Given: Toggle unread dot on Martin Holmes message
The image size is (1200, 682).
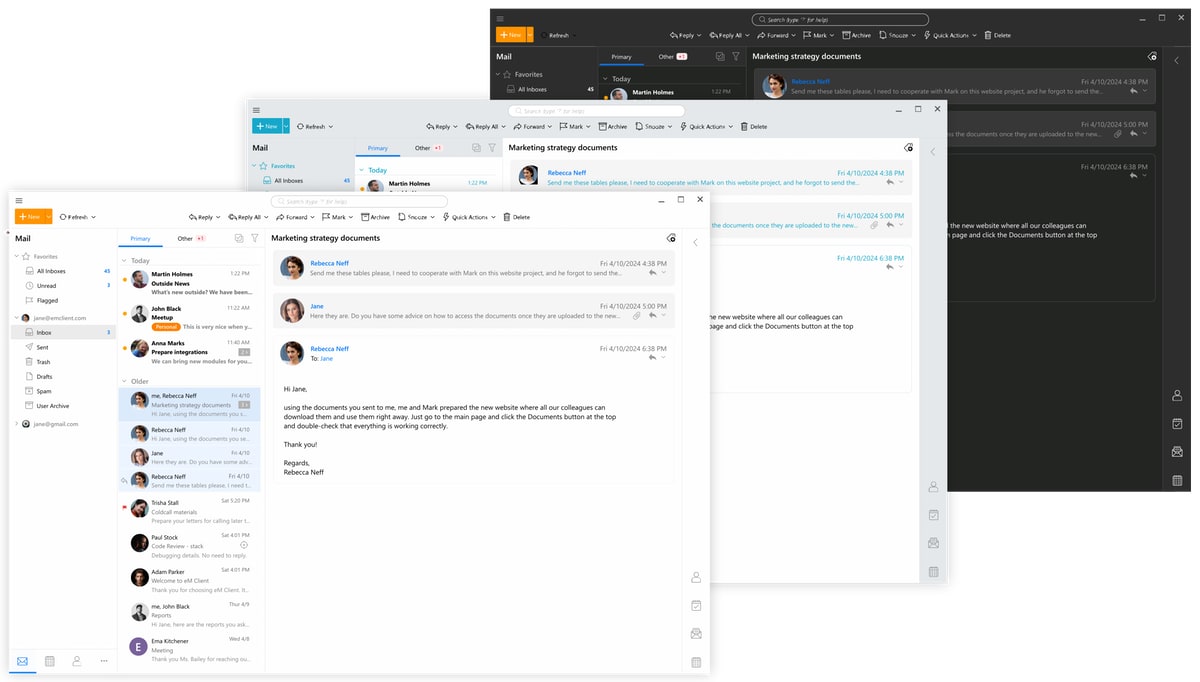Looking at the screenshot, I should (124, 280).
